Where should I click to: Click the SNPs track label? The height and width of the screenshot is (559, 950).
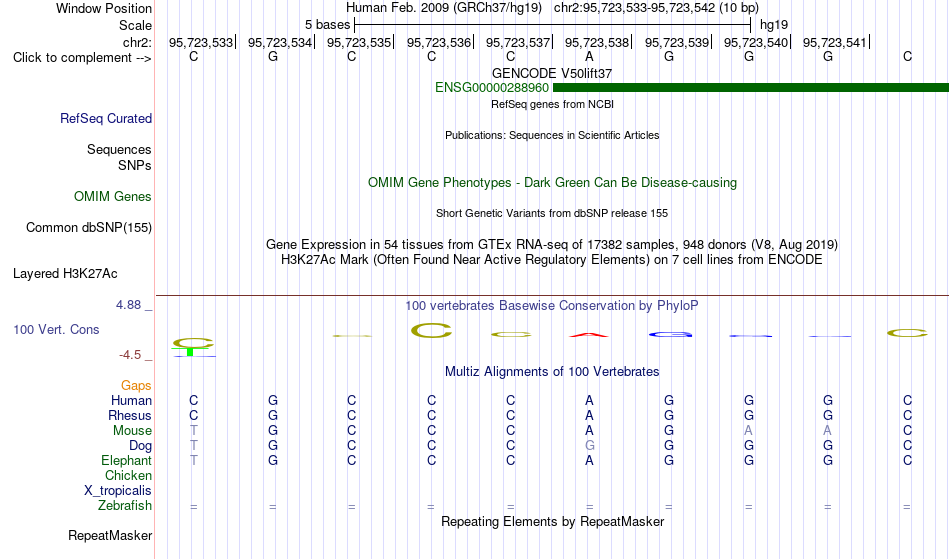[135, 165]
